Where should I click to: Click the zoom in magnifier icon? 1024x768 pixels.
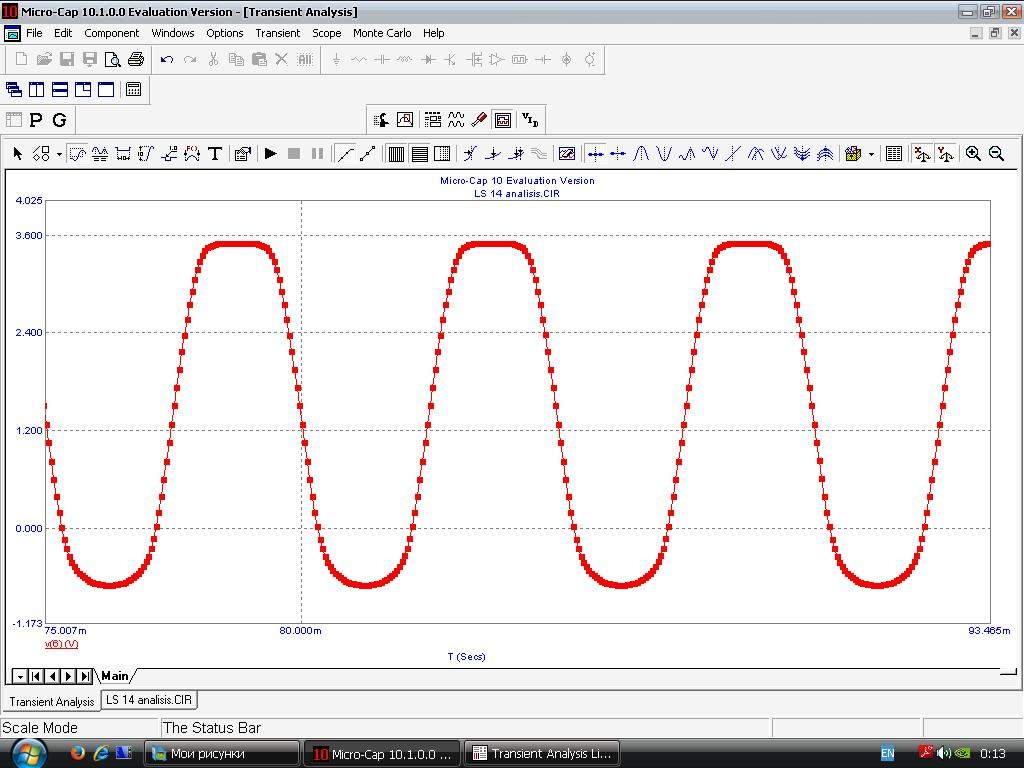pyautogui.click(x=973, y=154)
